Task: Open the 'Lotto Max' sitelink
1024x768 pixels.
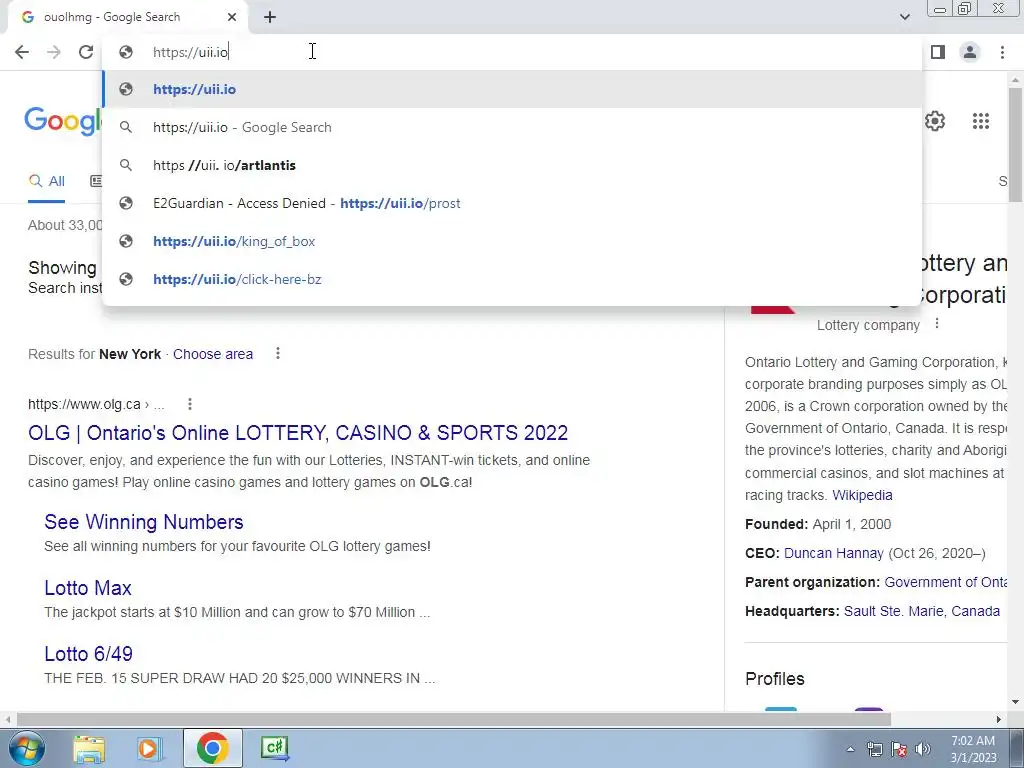Action: 88,588
